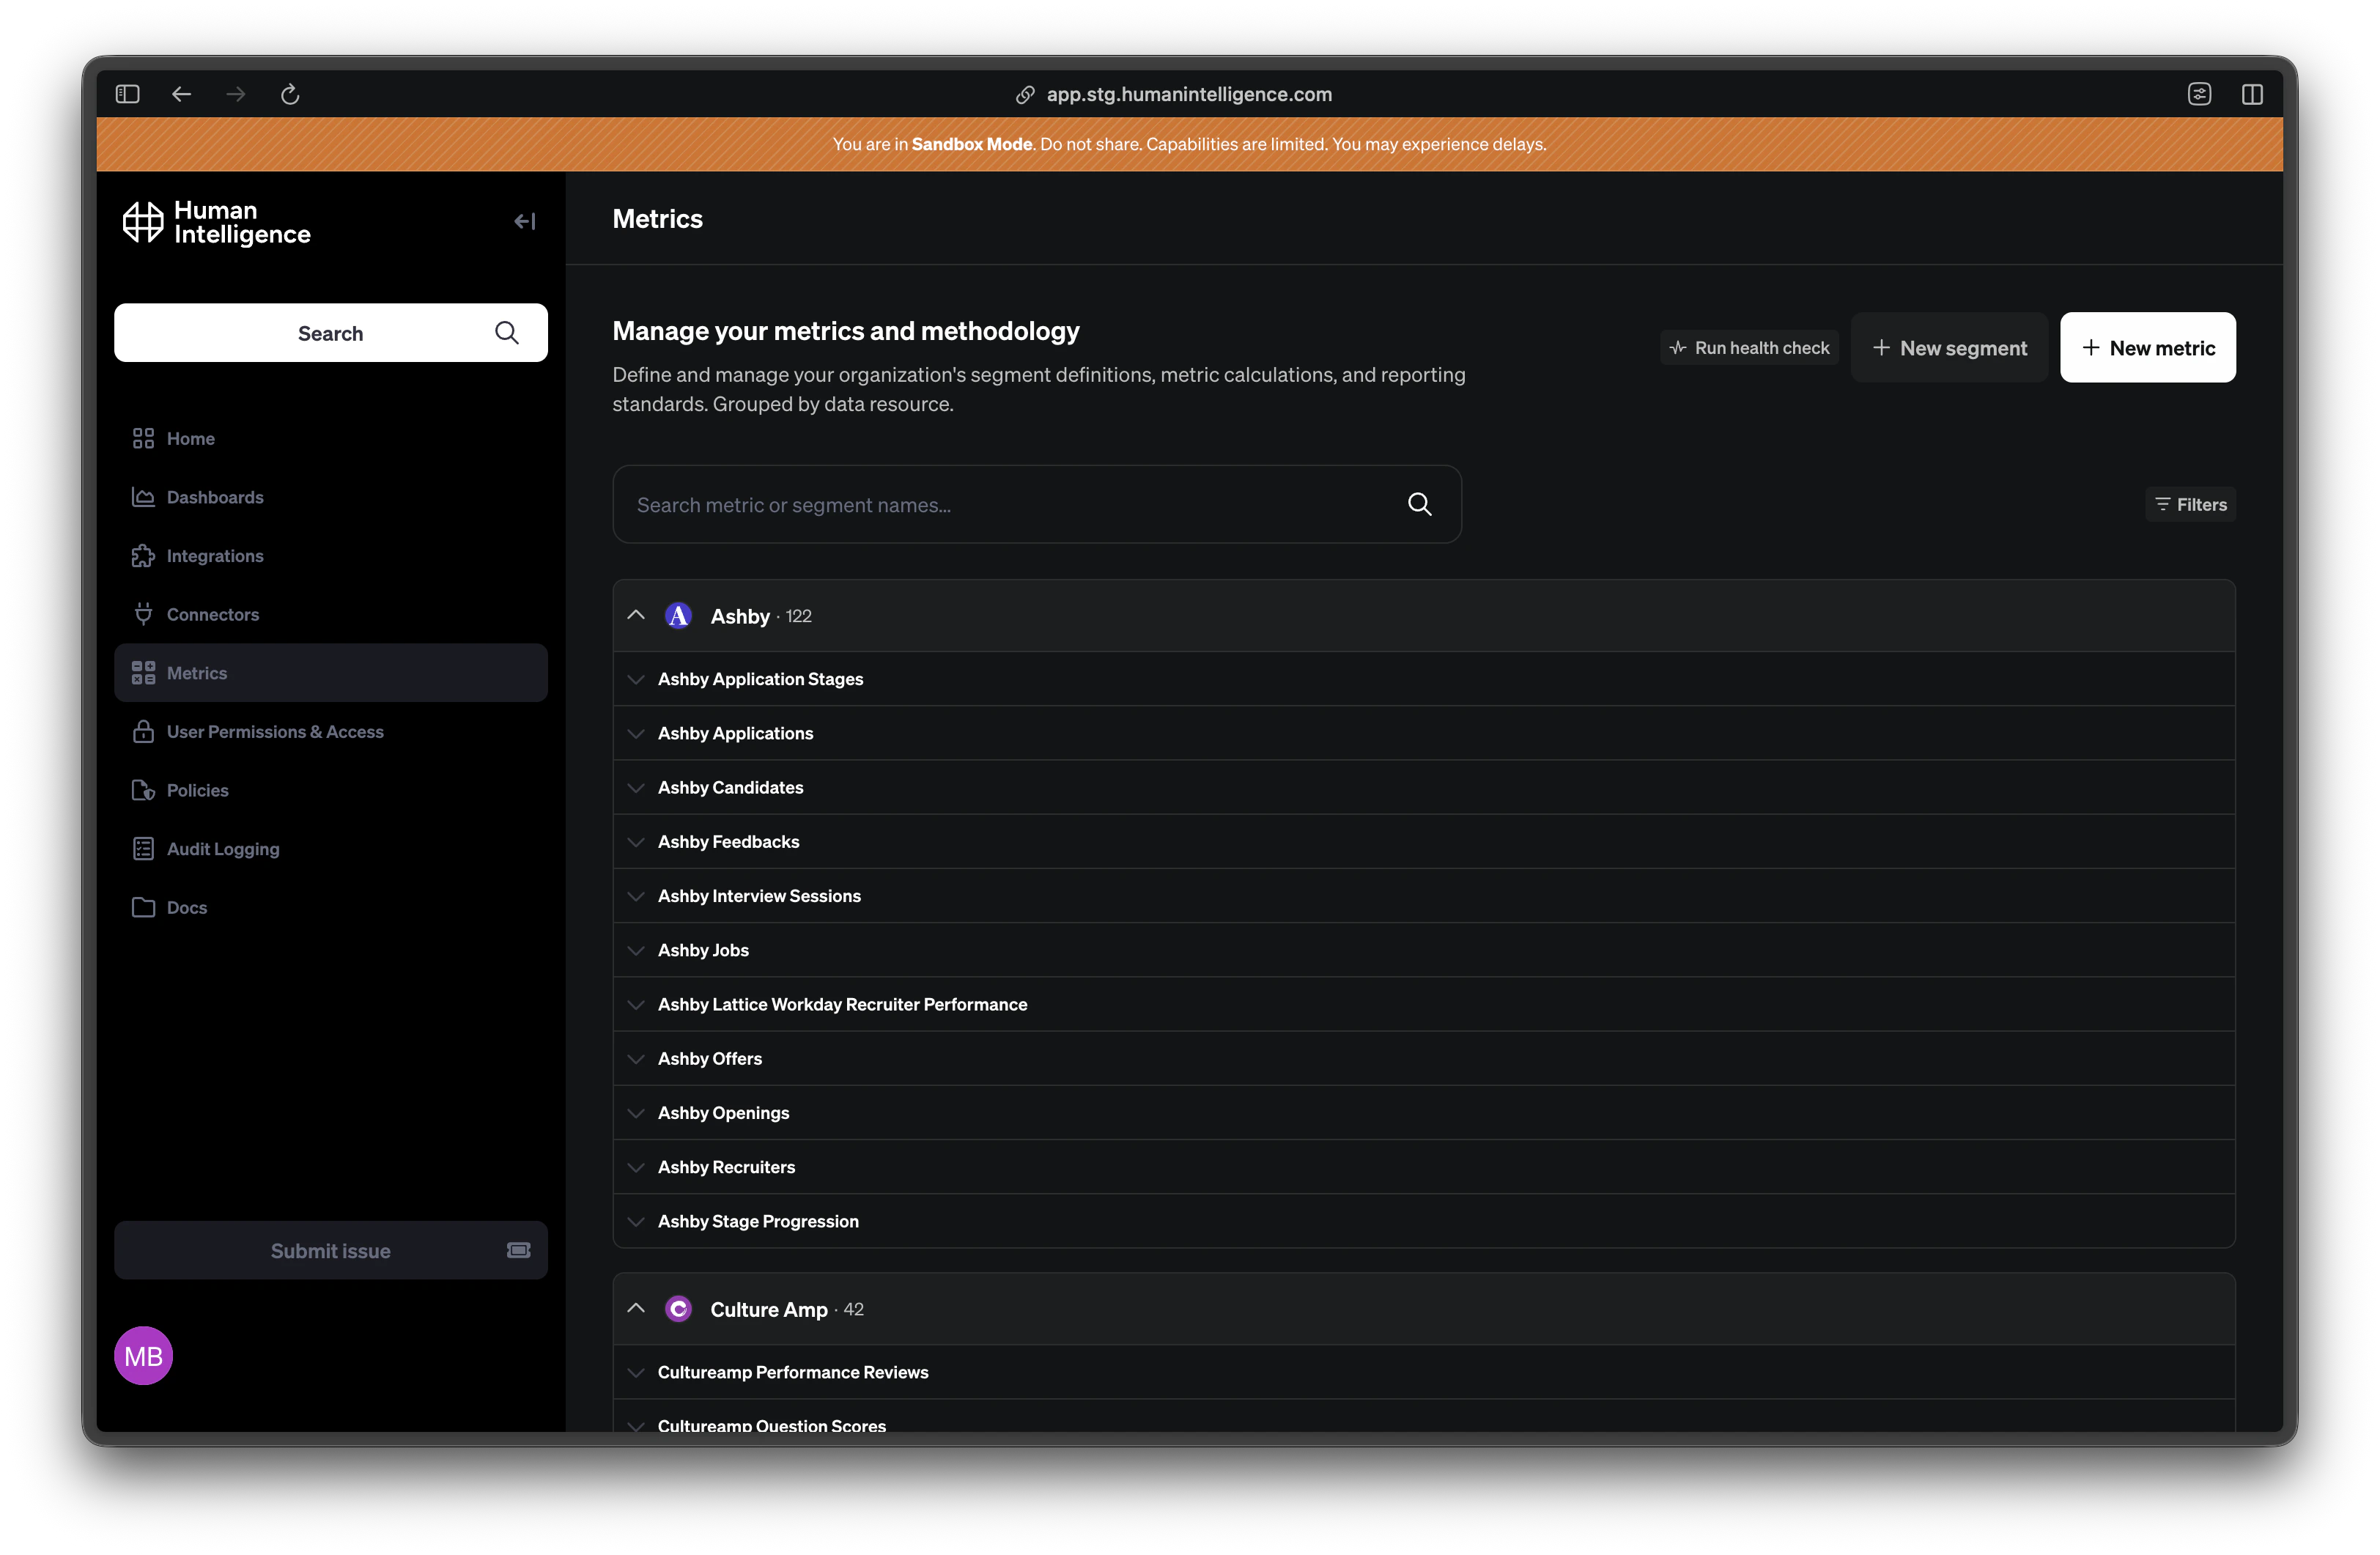Click the Culture Amp logo icon

[678, 1308]
